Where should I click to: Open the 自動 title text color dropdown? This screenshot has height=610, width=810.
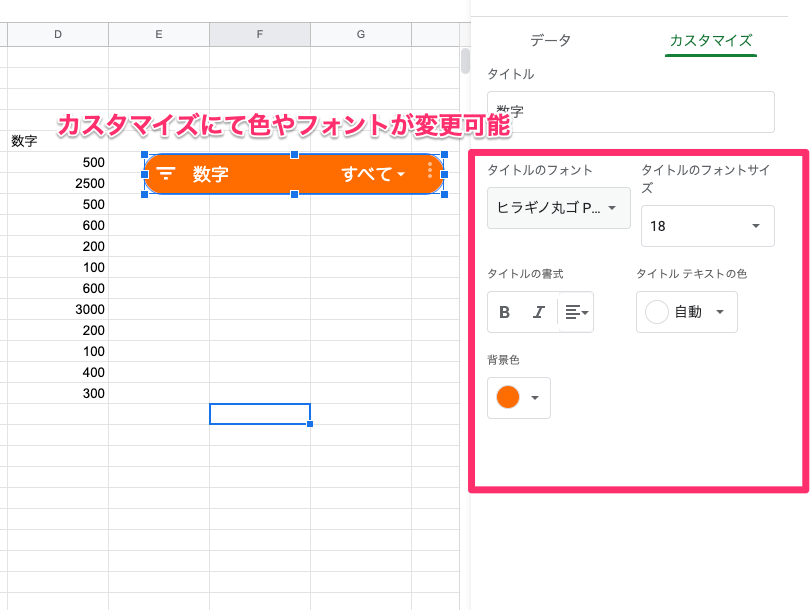click(687, 312)
